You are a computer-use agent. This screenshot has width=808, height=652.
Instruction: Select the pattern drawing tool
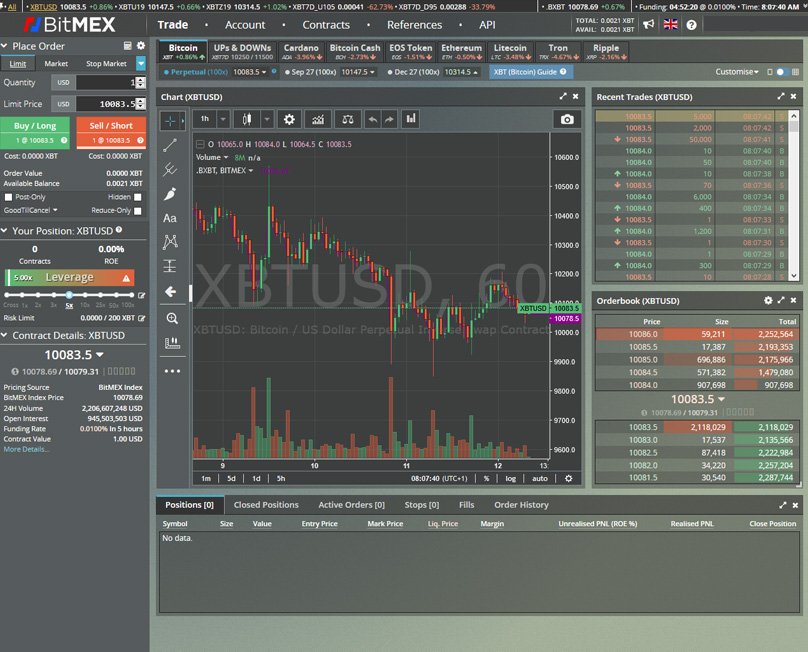(170, 242)
